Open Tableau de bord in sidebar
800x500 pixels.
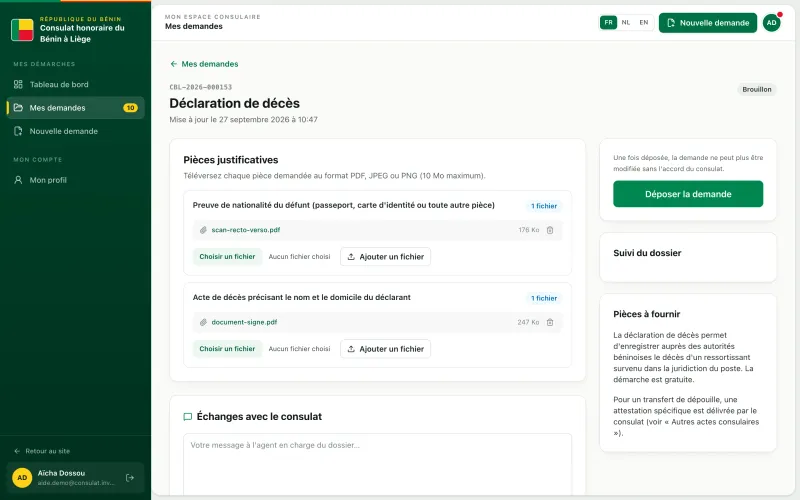[76, 84]
